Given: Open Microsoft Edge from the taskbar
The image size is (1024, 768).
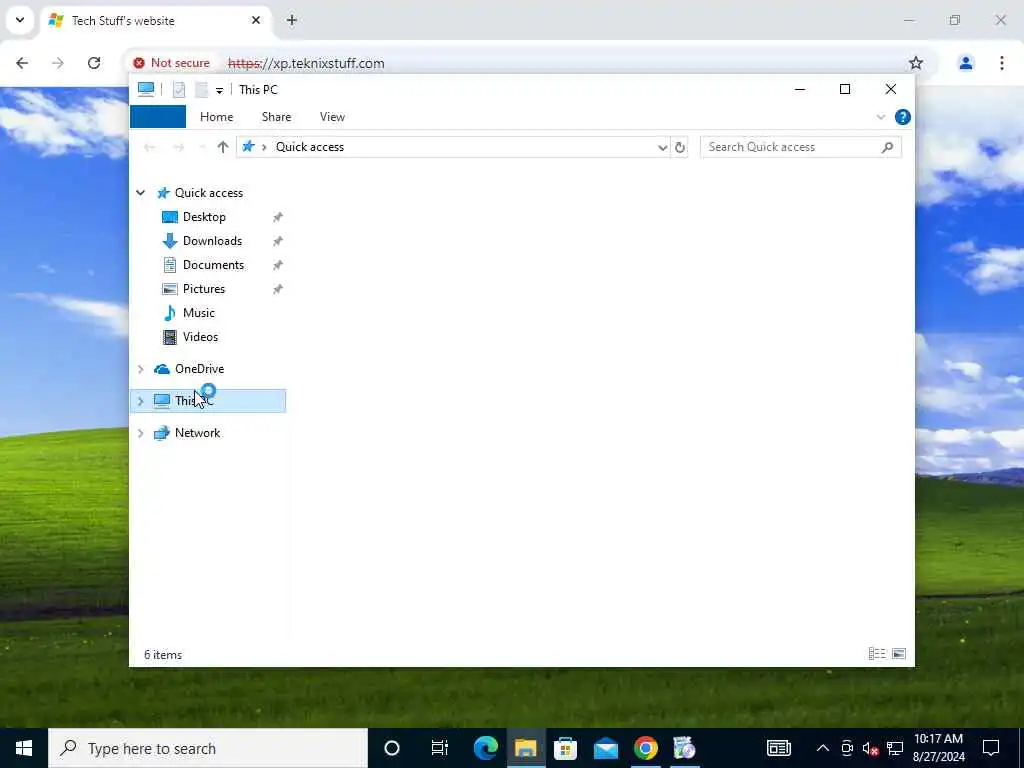Looking at the screenshot, I should [485, 748].
